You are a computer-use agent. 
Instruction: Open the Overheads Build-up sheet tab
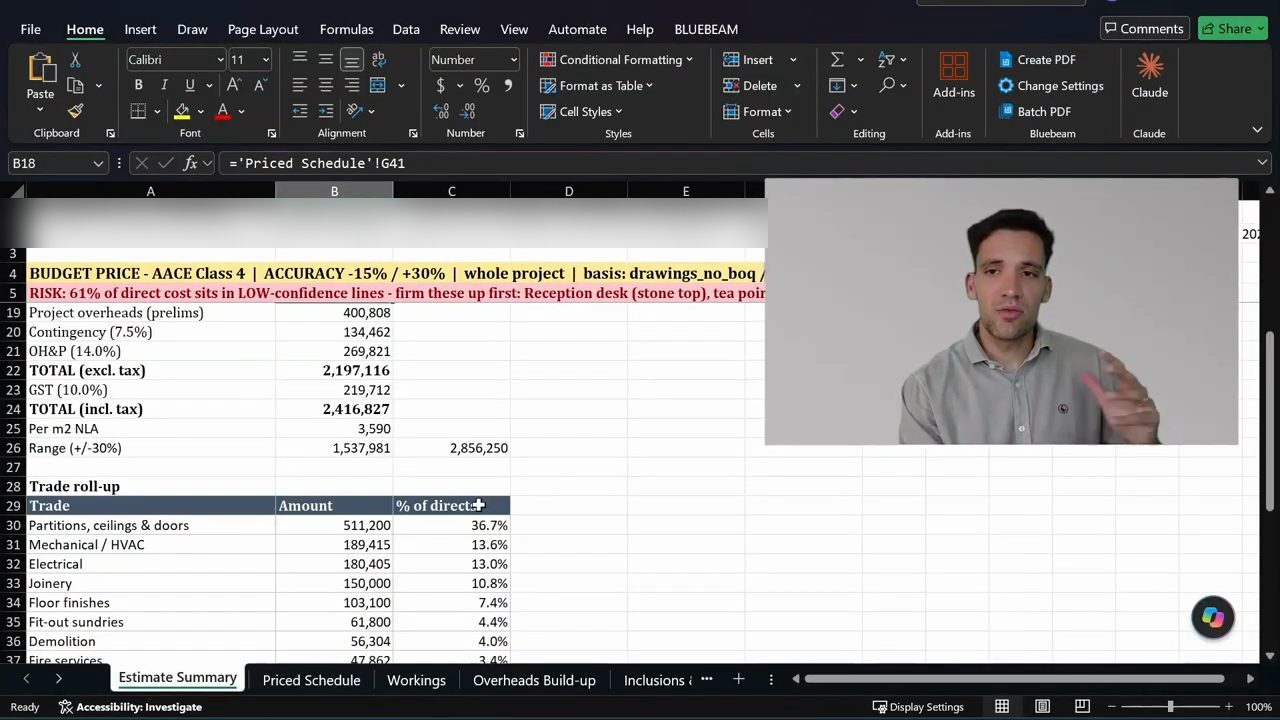click(x=534, y=680)
